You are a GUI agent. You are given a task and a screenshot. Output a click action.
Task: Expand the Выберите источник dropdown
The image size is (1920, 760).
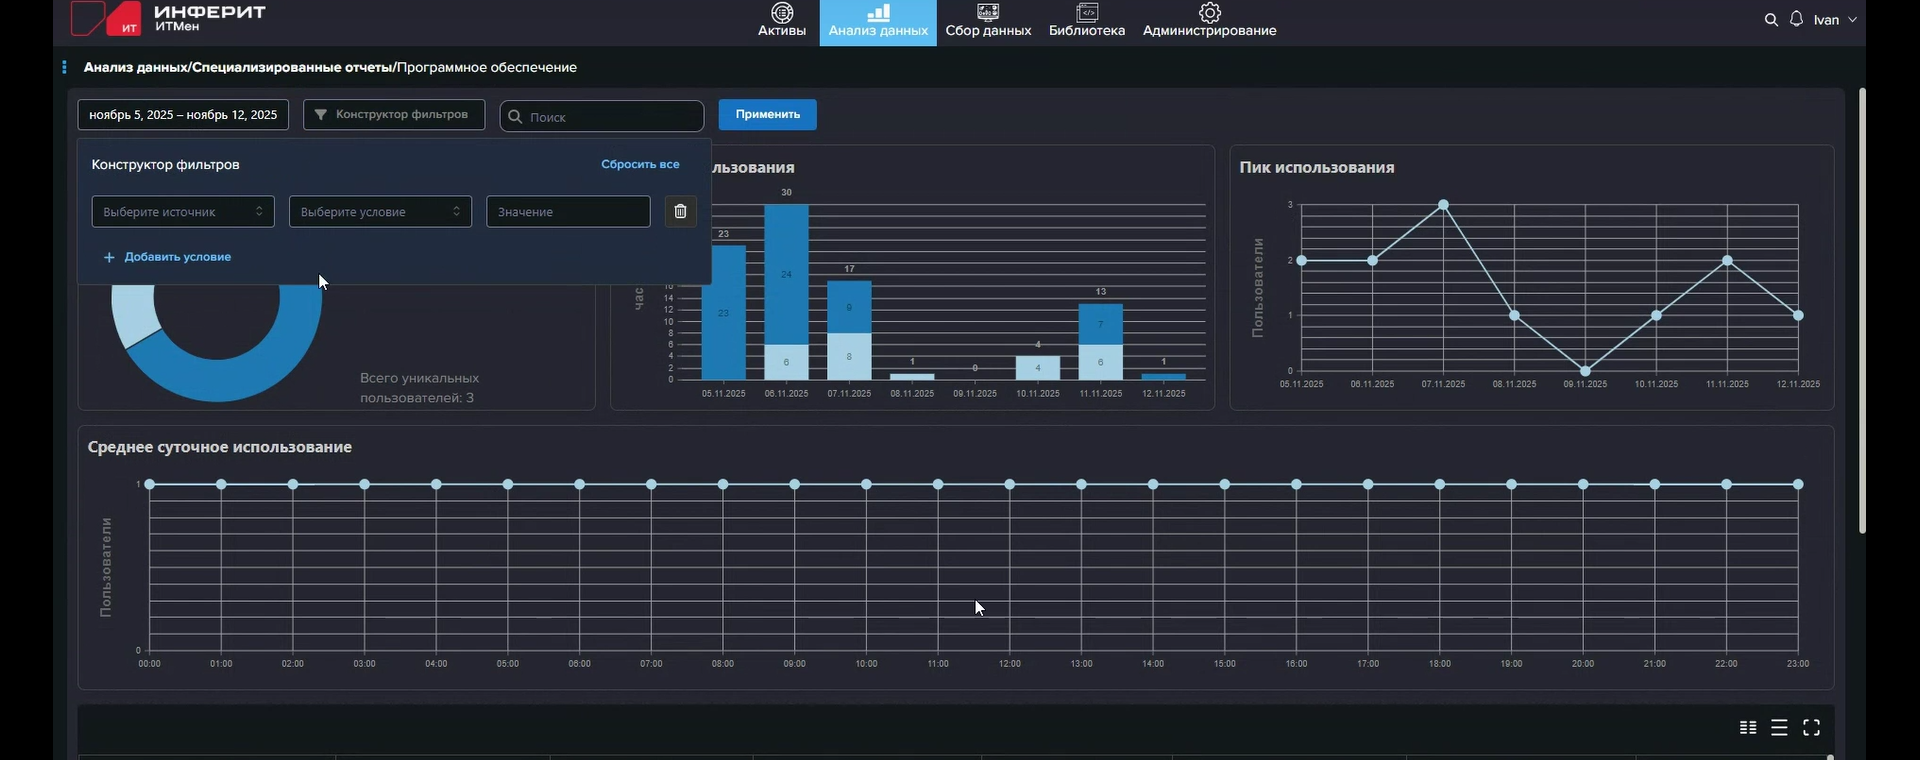pyautogui.click(x=183, y=212)
